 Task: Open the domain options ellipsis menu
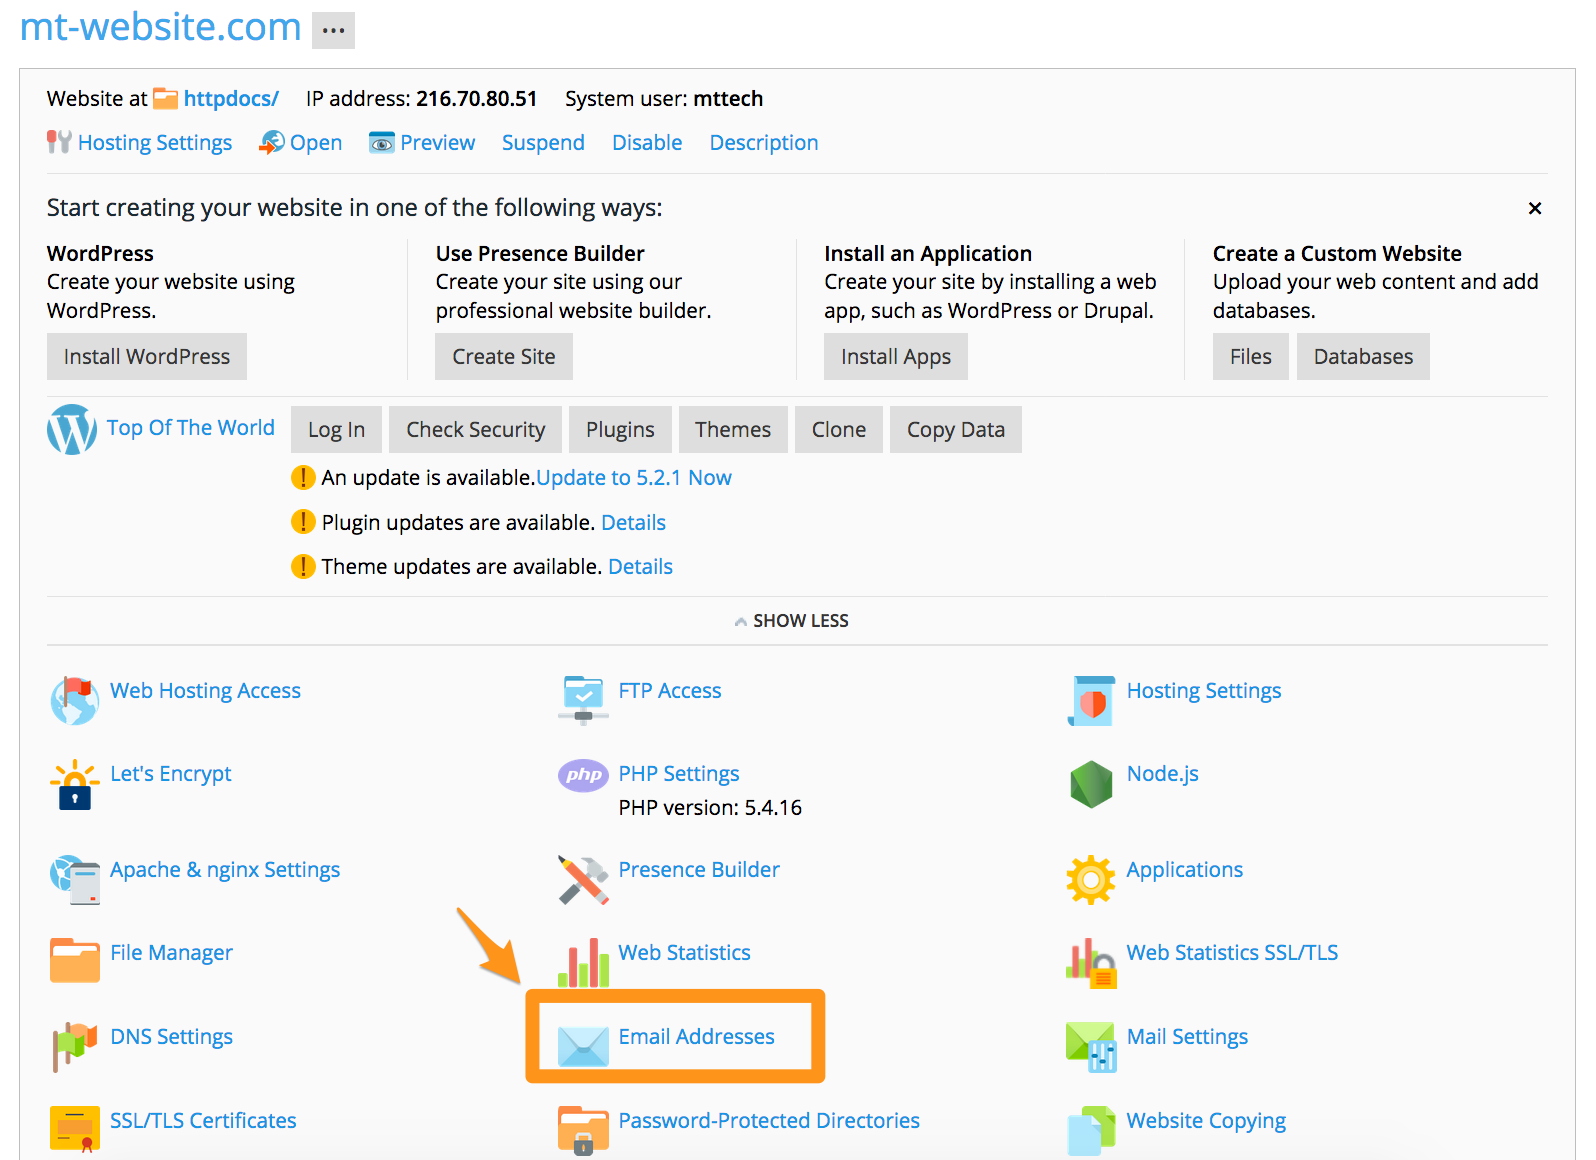point(333,30)
